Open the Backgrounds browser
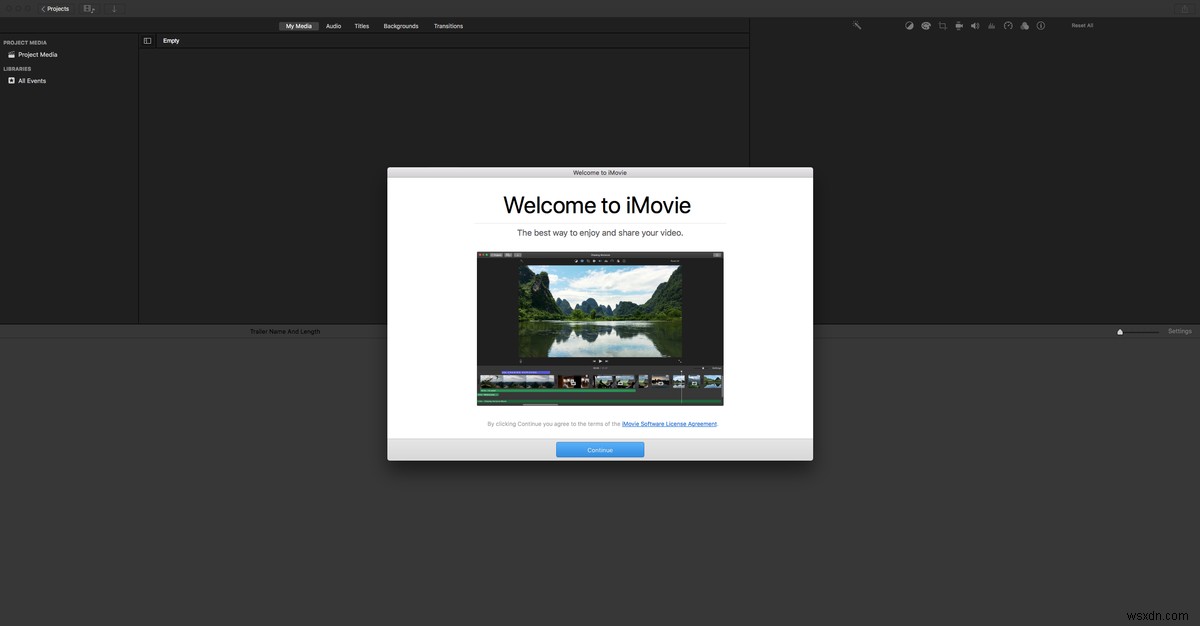Viewport: 1200px width, 626px height. 400,26
